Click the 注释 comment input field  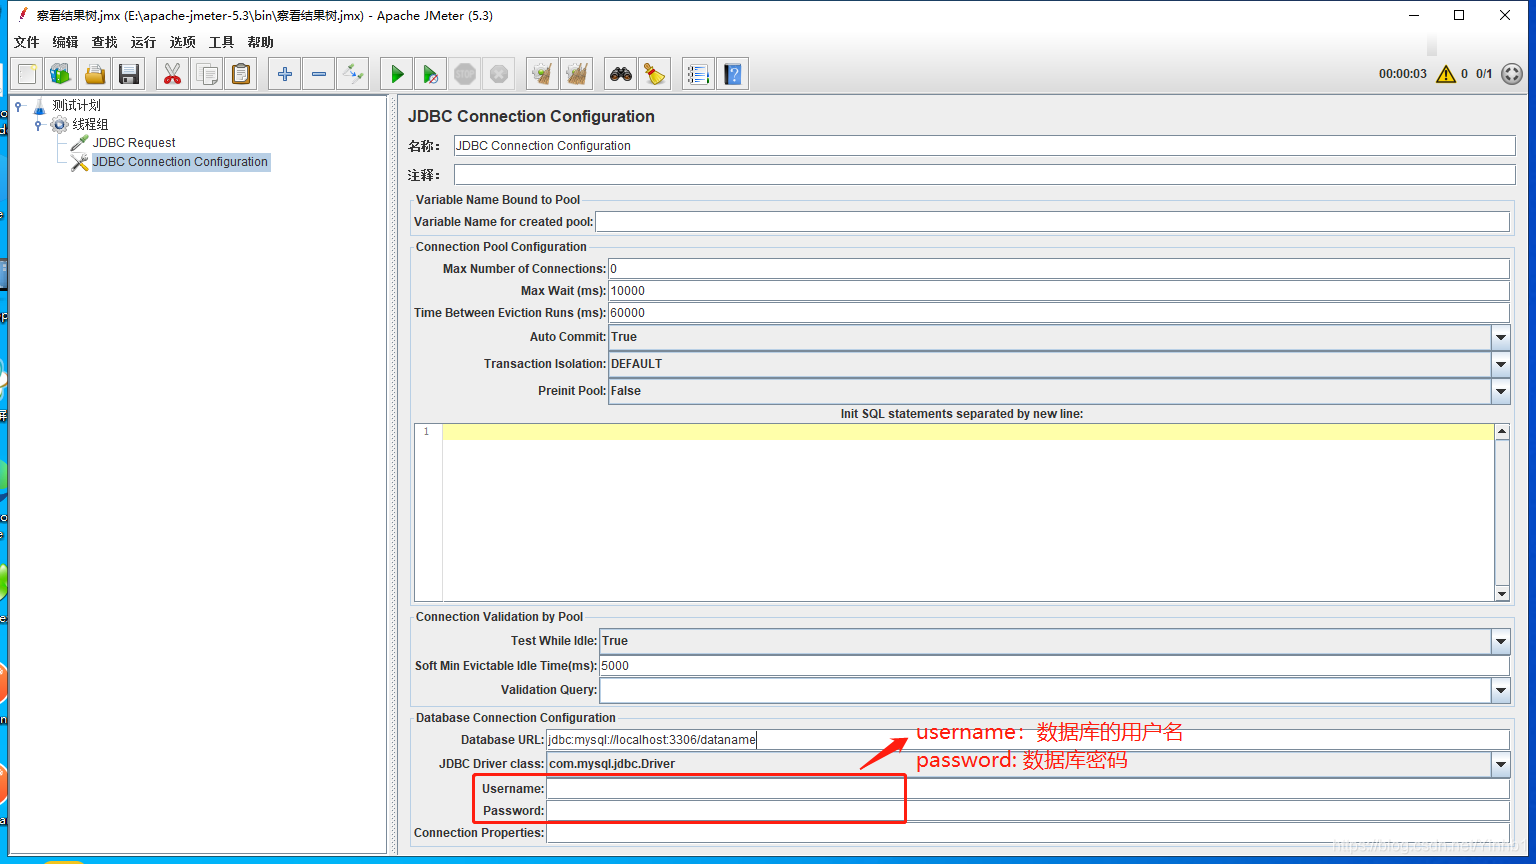[984, 175]
